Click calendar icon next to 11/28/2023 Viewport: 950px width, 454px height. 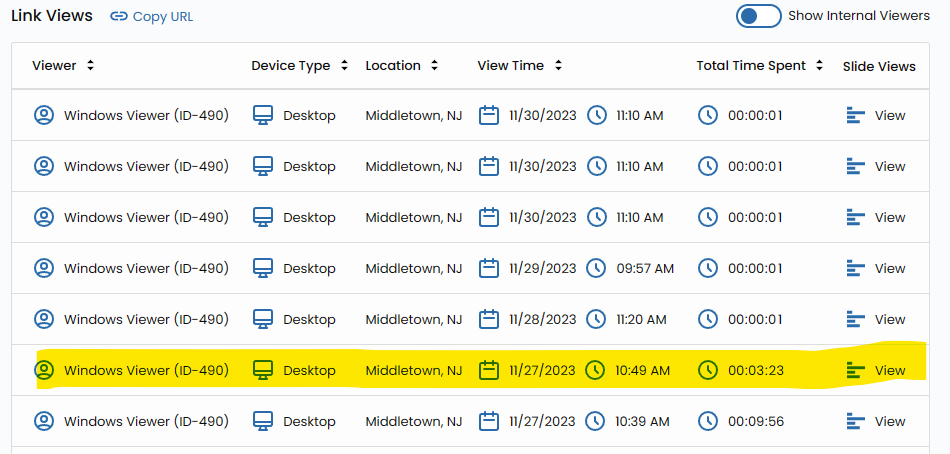pyautogui.click(x=489, y=319)
